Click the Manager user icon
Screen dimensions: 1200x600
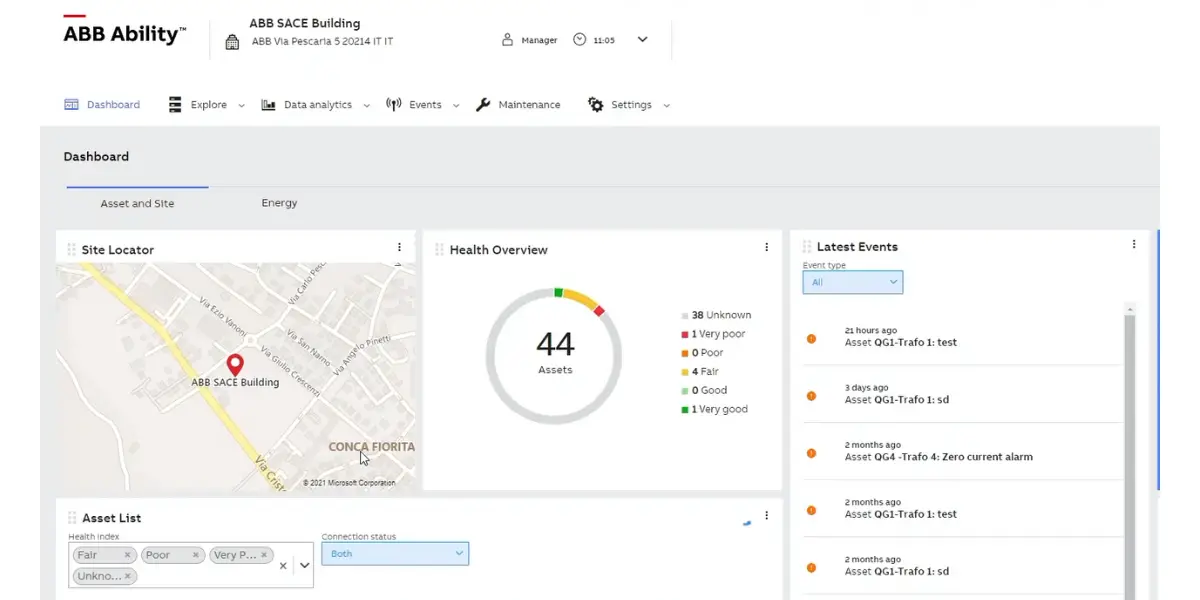click(x=508, y=40)
